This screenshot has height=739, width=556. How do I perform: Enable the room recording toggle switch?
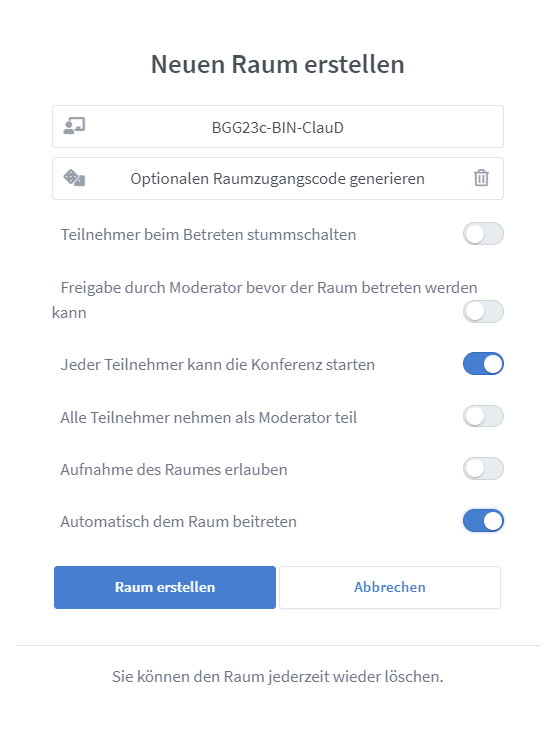(483, 468)
